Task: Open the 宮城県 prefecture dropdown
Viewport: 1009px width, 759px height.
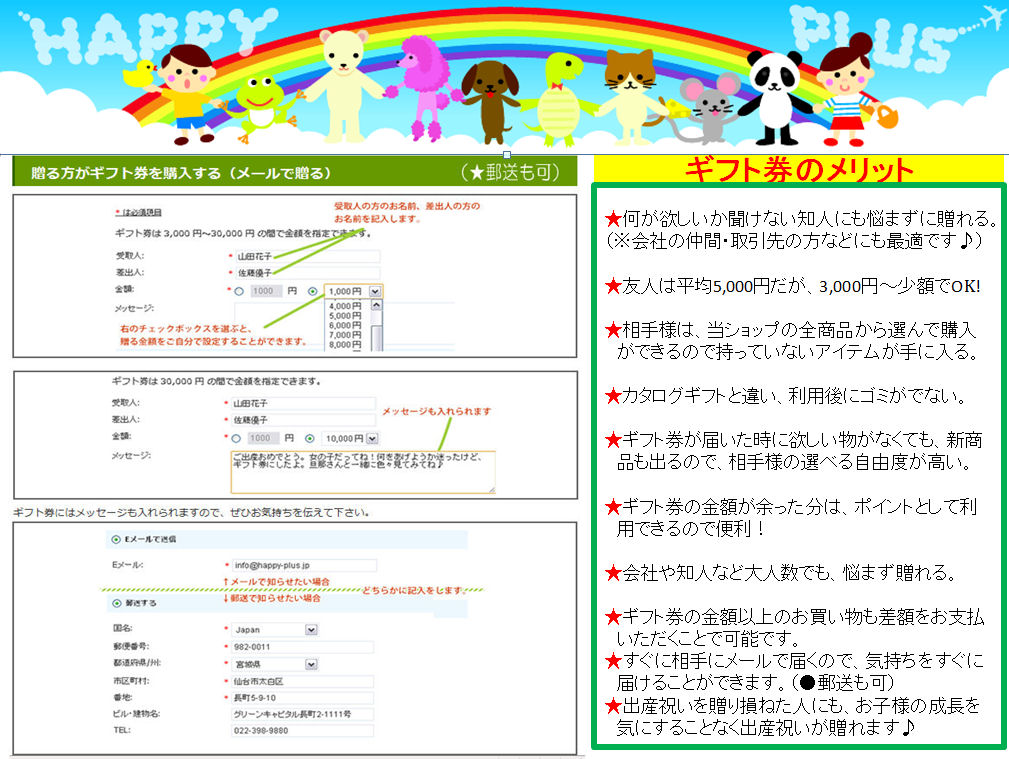Action: click(x=275, y=664)
